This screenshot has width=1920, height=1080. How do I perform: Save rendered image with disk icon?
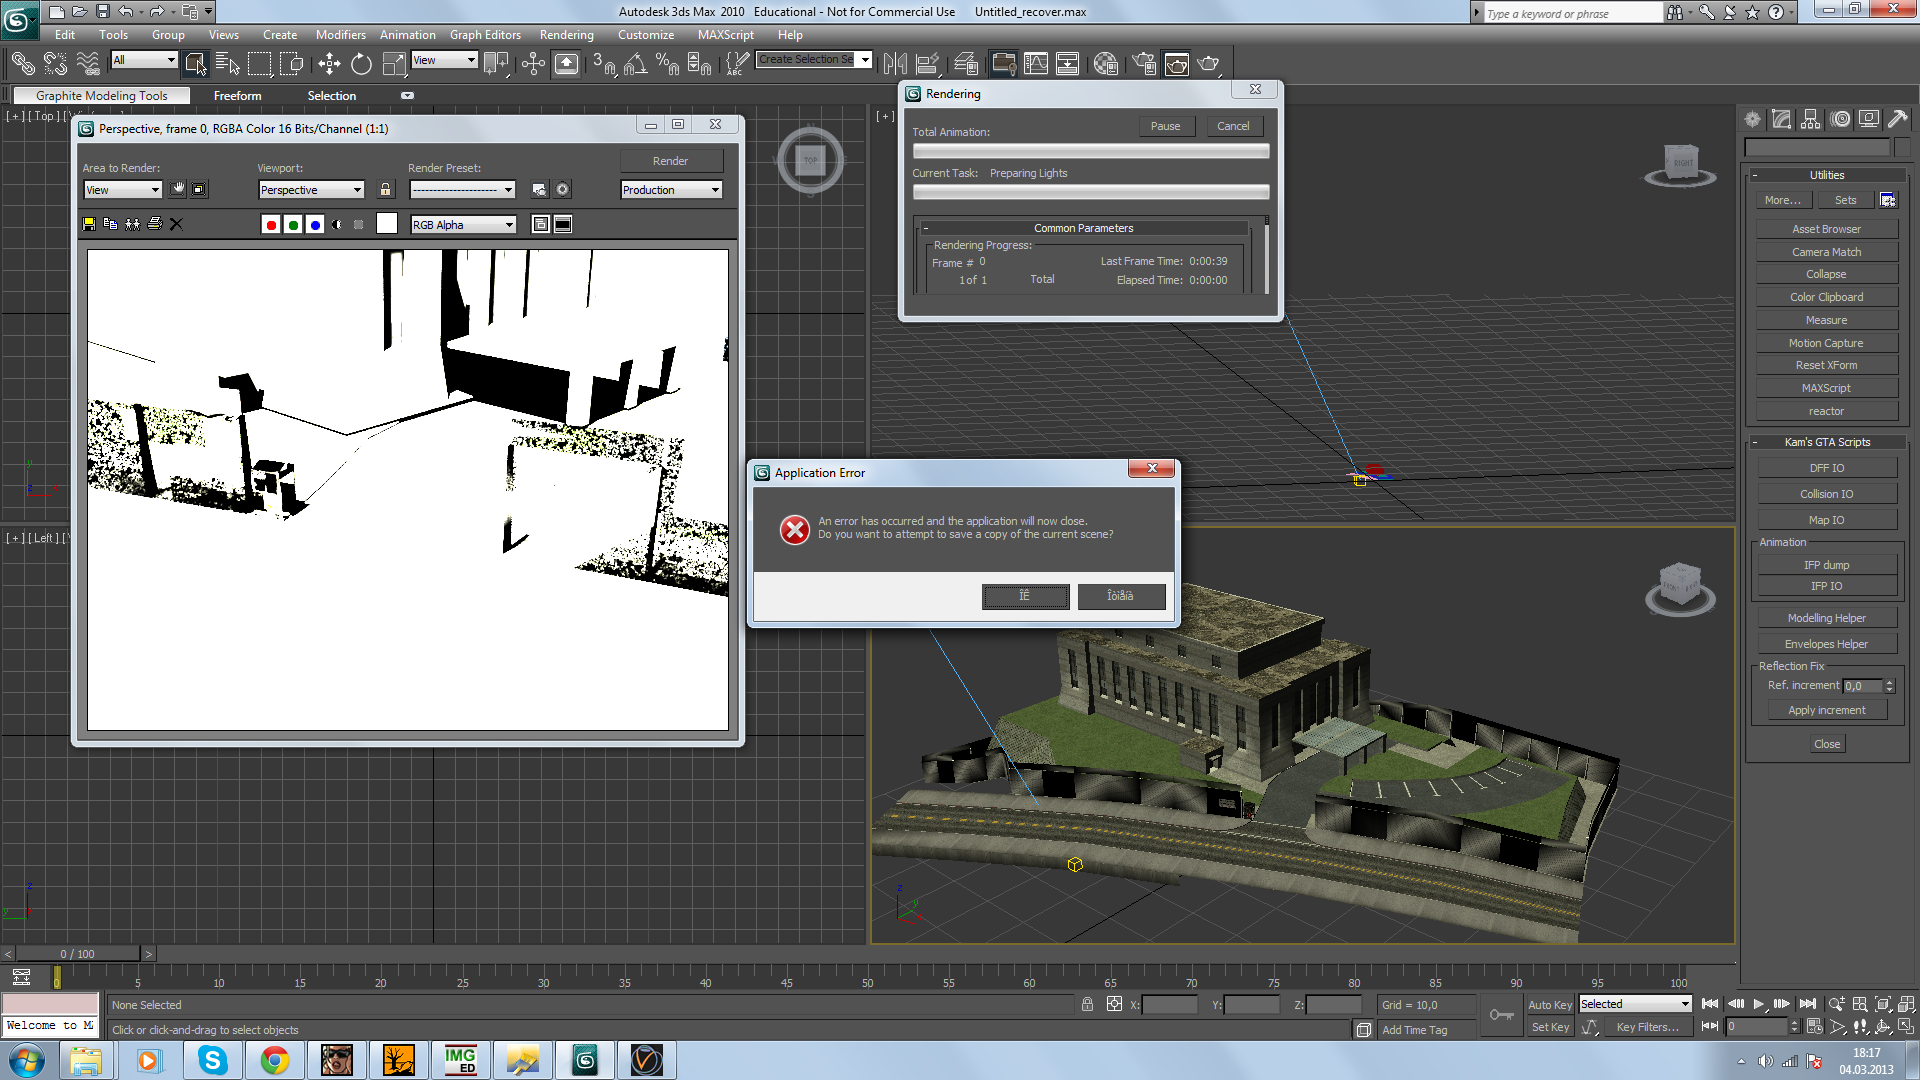click(89, 224)
